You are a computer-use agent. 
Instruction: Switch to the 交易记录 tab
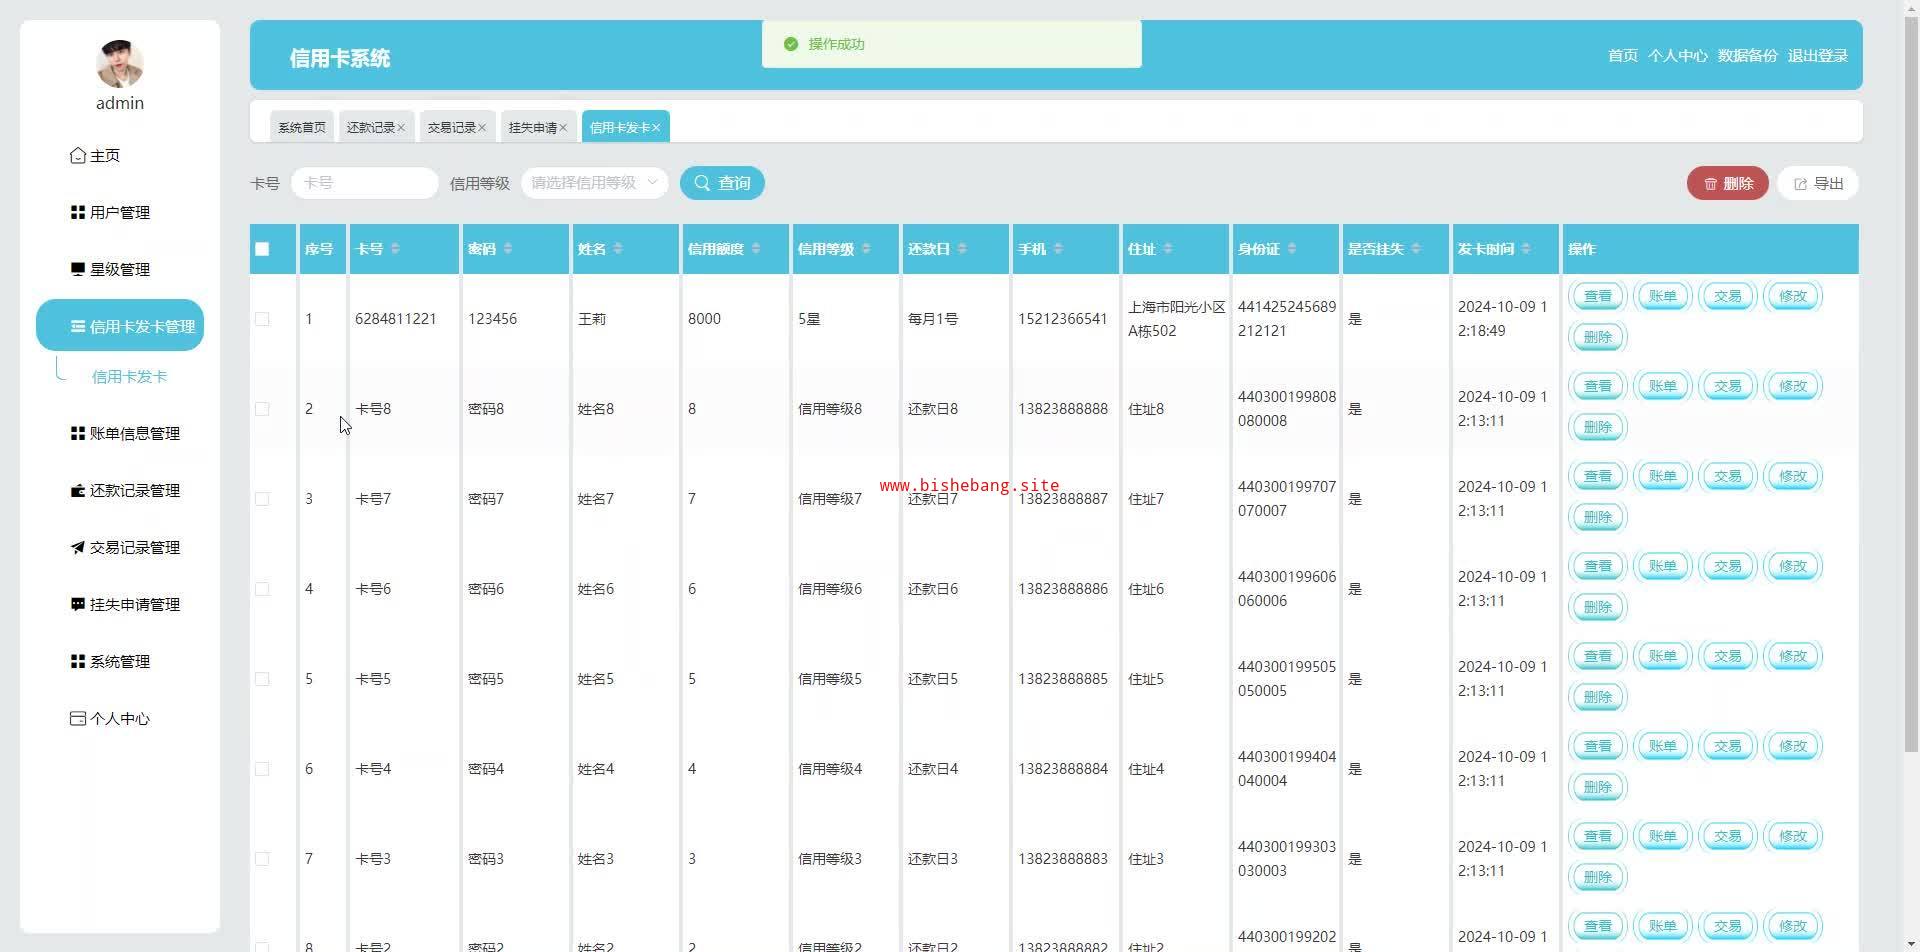451,128
